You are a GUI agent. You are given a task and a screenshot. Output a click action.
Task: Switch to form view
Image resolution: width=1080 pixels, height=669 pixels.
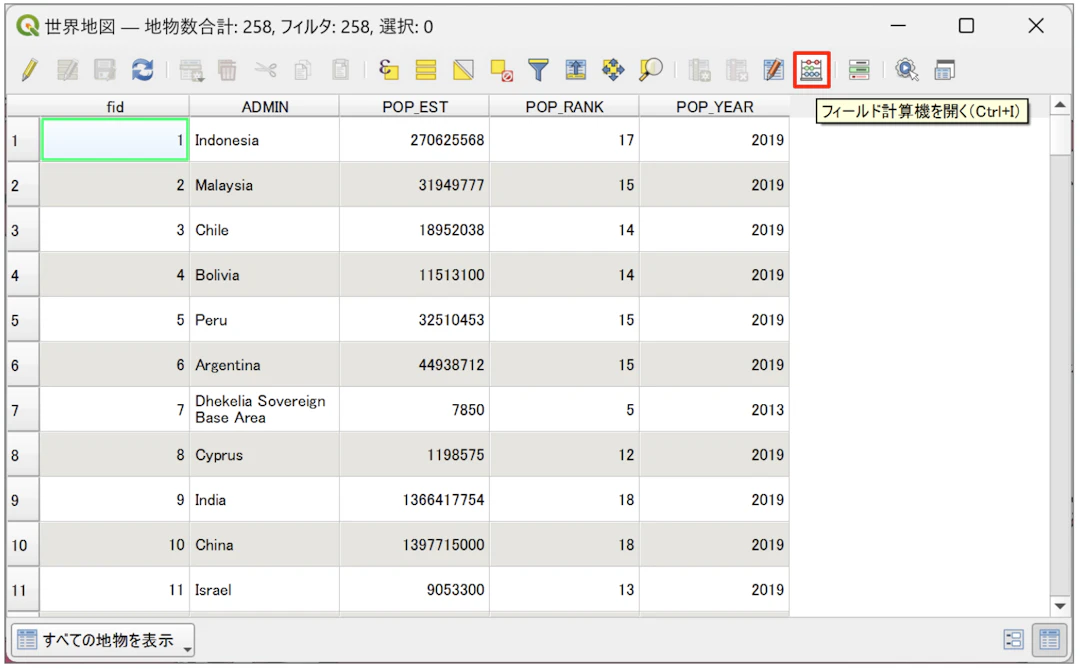[x=1013, y=640]
